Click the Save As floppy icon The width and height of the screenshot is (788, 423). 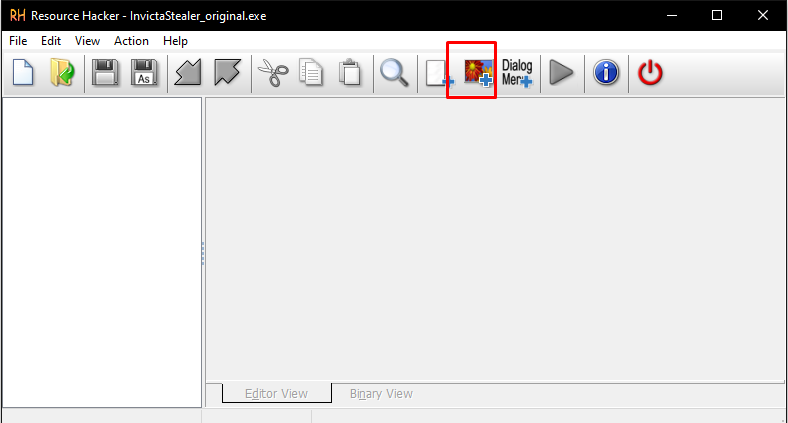144,73
